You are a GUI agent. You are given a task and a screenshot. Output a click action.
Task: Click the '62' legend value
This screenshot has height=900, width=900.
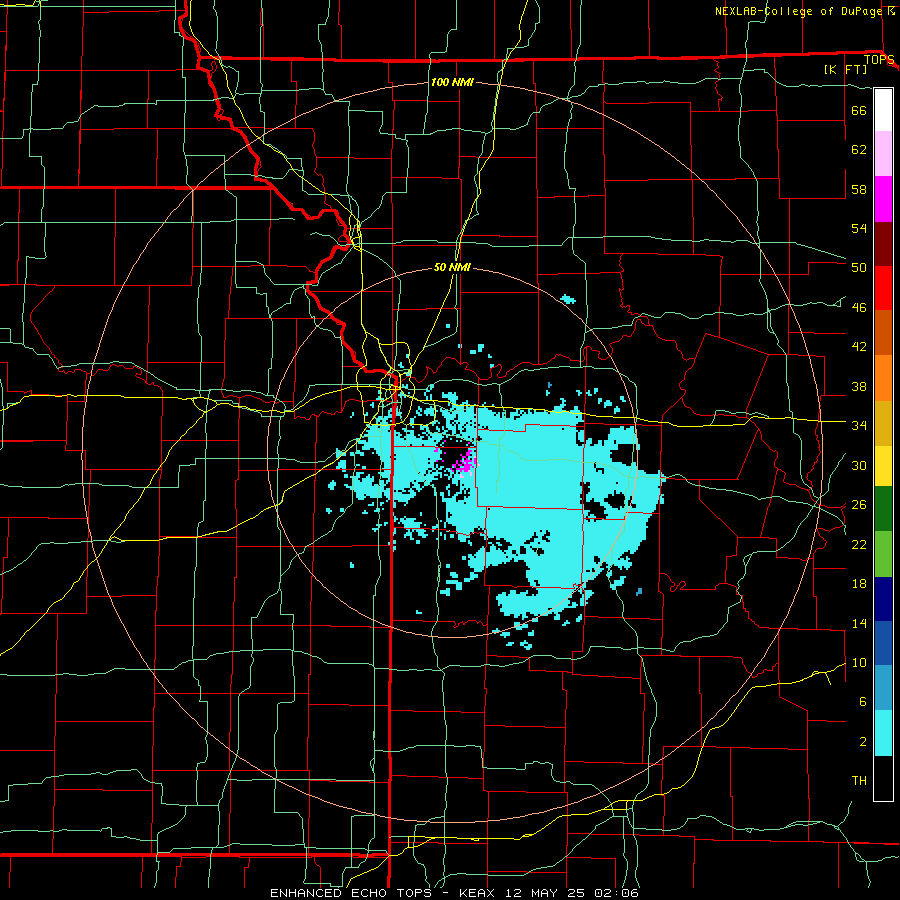point(859,150)
